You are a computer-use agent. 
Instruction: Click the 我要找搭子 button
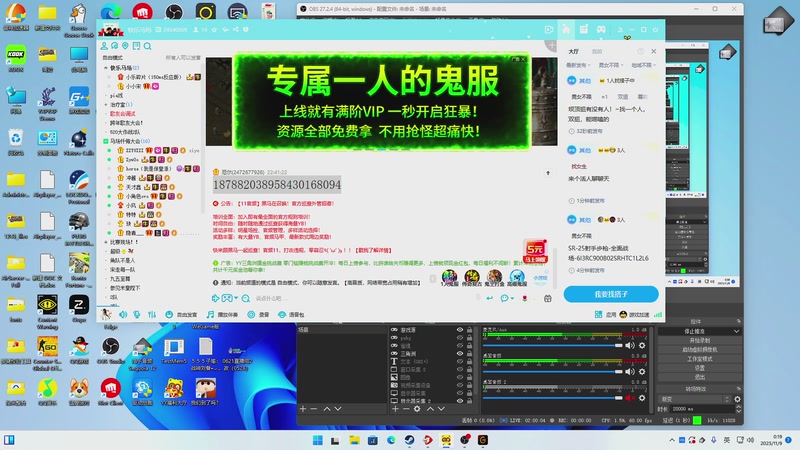click(x=611, y=294)
